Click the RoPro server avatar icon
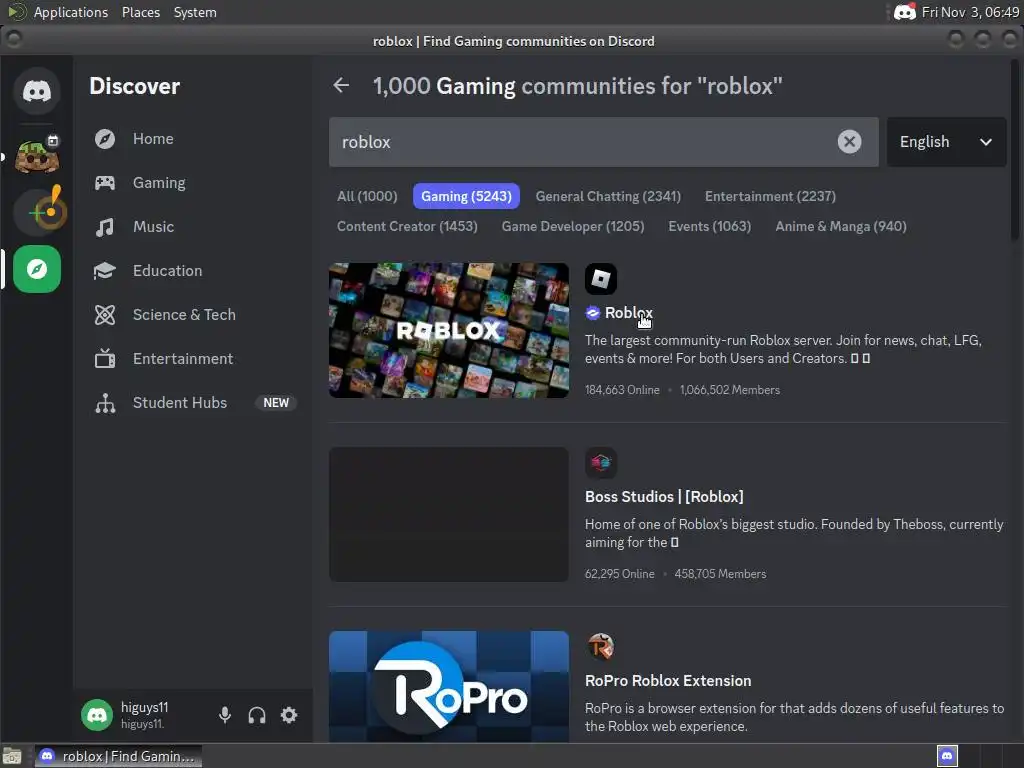1024x768 pixels. pos(601,647)
